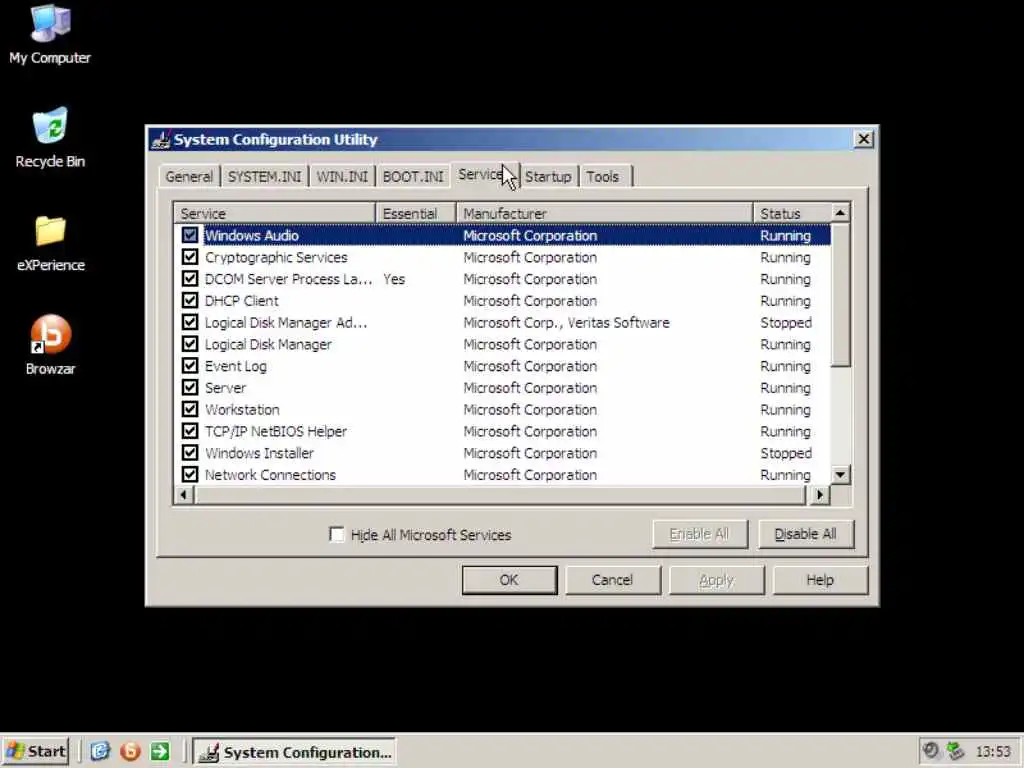
Task: Close the System Configuration Utility window
Action: (x=863, y=139)
